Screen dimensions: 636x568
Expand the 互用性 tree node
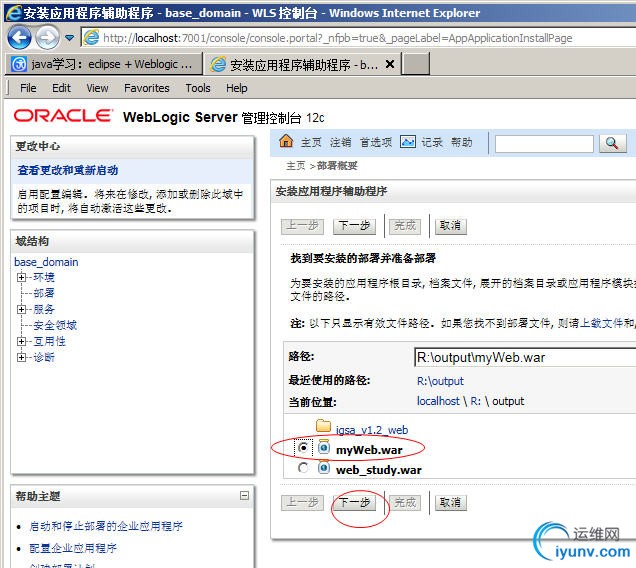click(x=21, y=342)
